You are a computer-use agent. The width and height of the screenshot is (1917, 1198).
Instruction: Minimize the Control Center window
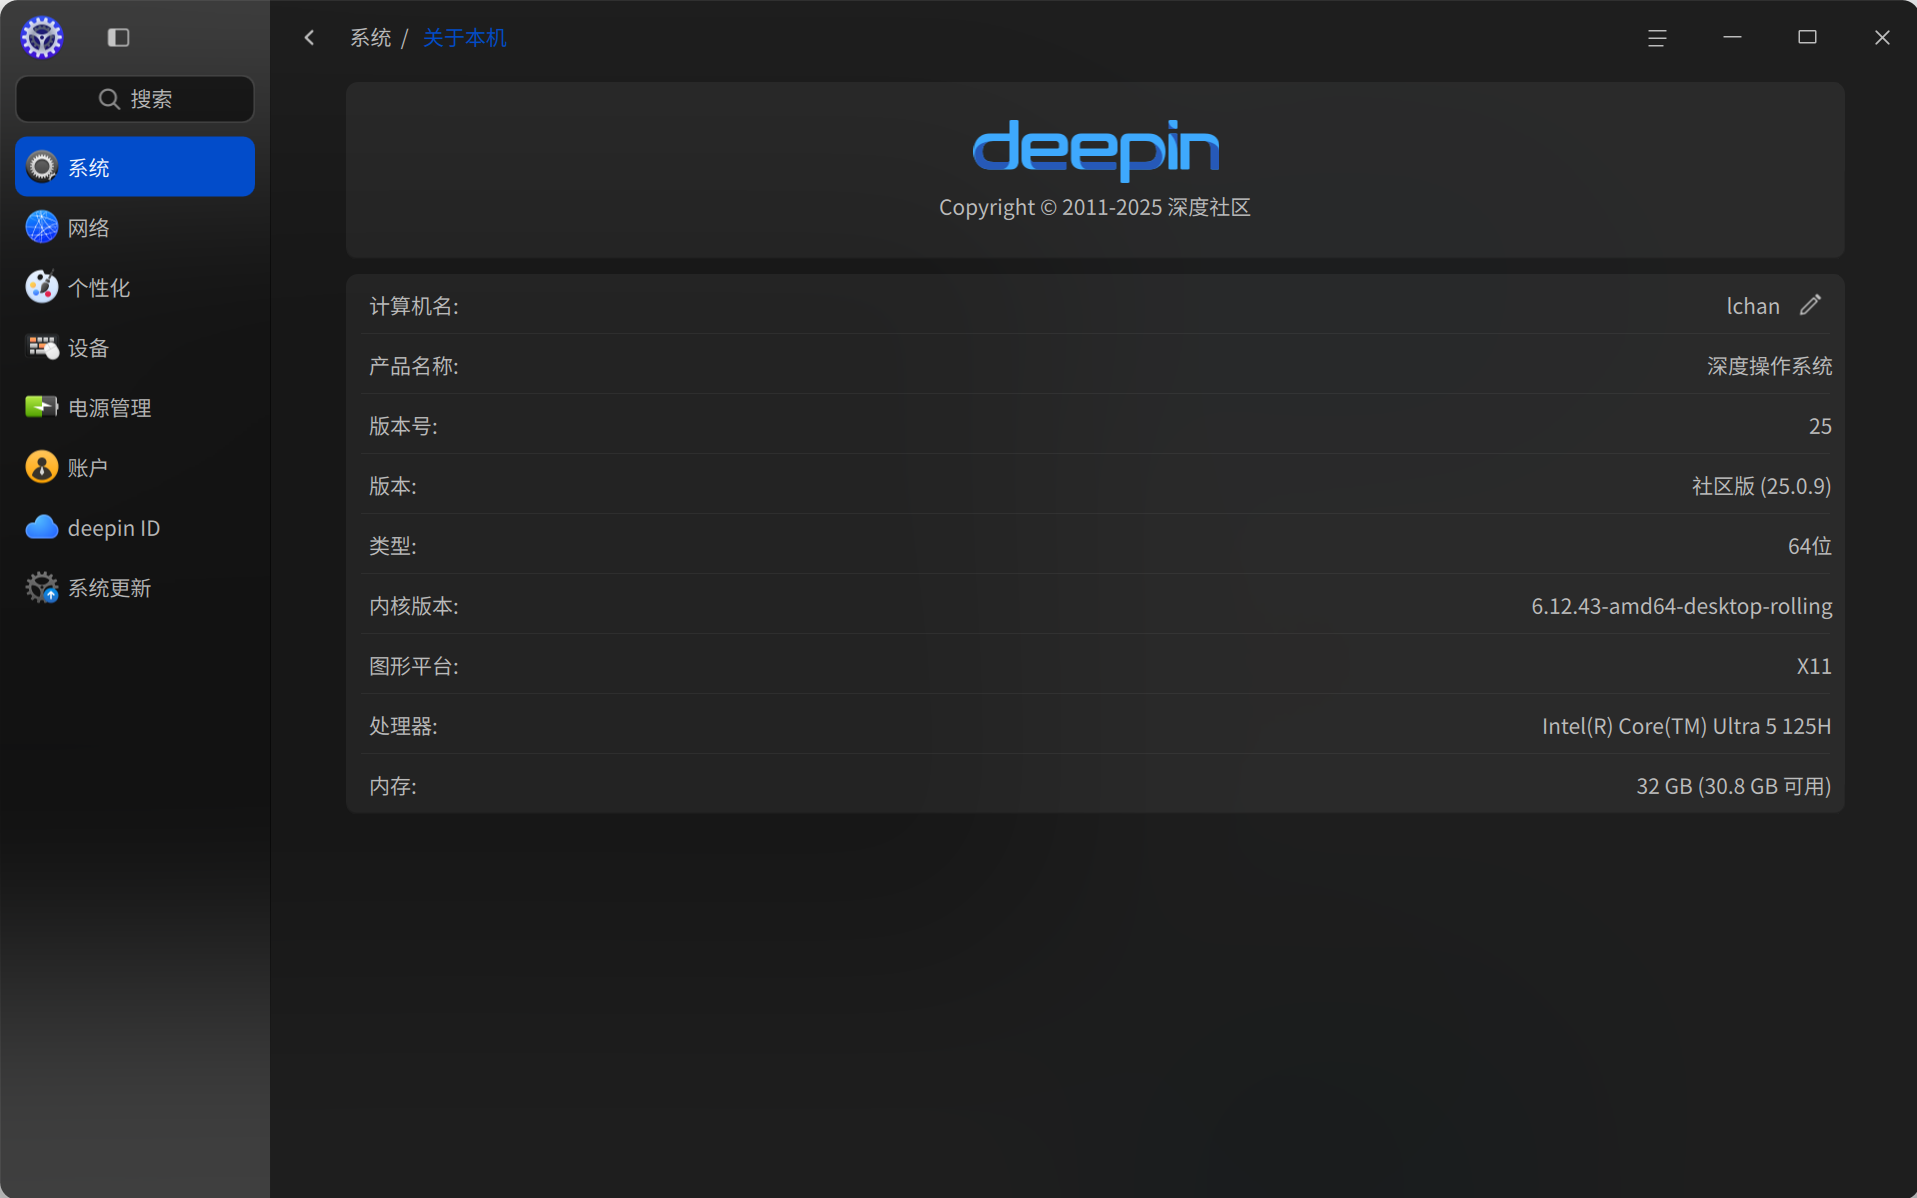pyautogui.click(x=1732, y=38)
